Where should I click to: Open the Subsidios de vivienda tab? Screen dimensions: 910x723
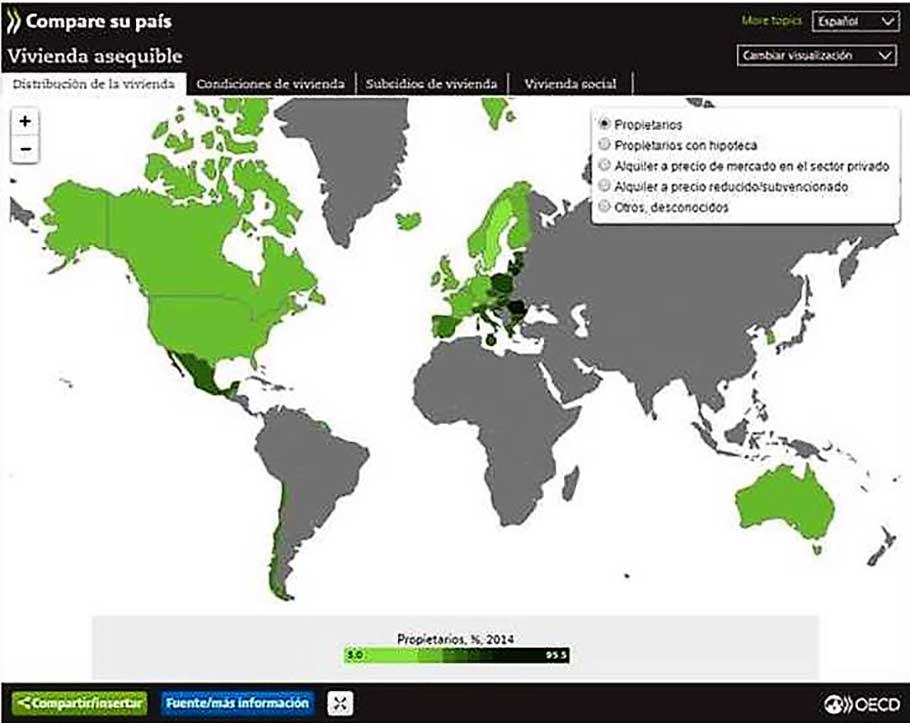(x=431, y=84)
